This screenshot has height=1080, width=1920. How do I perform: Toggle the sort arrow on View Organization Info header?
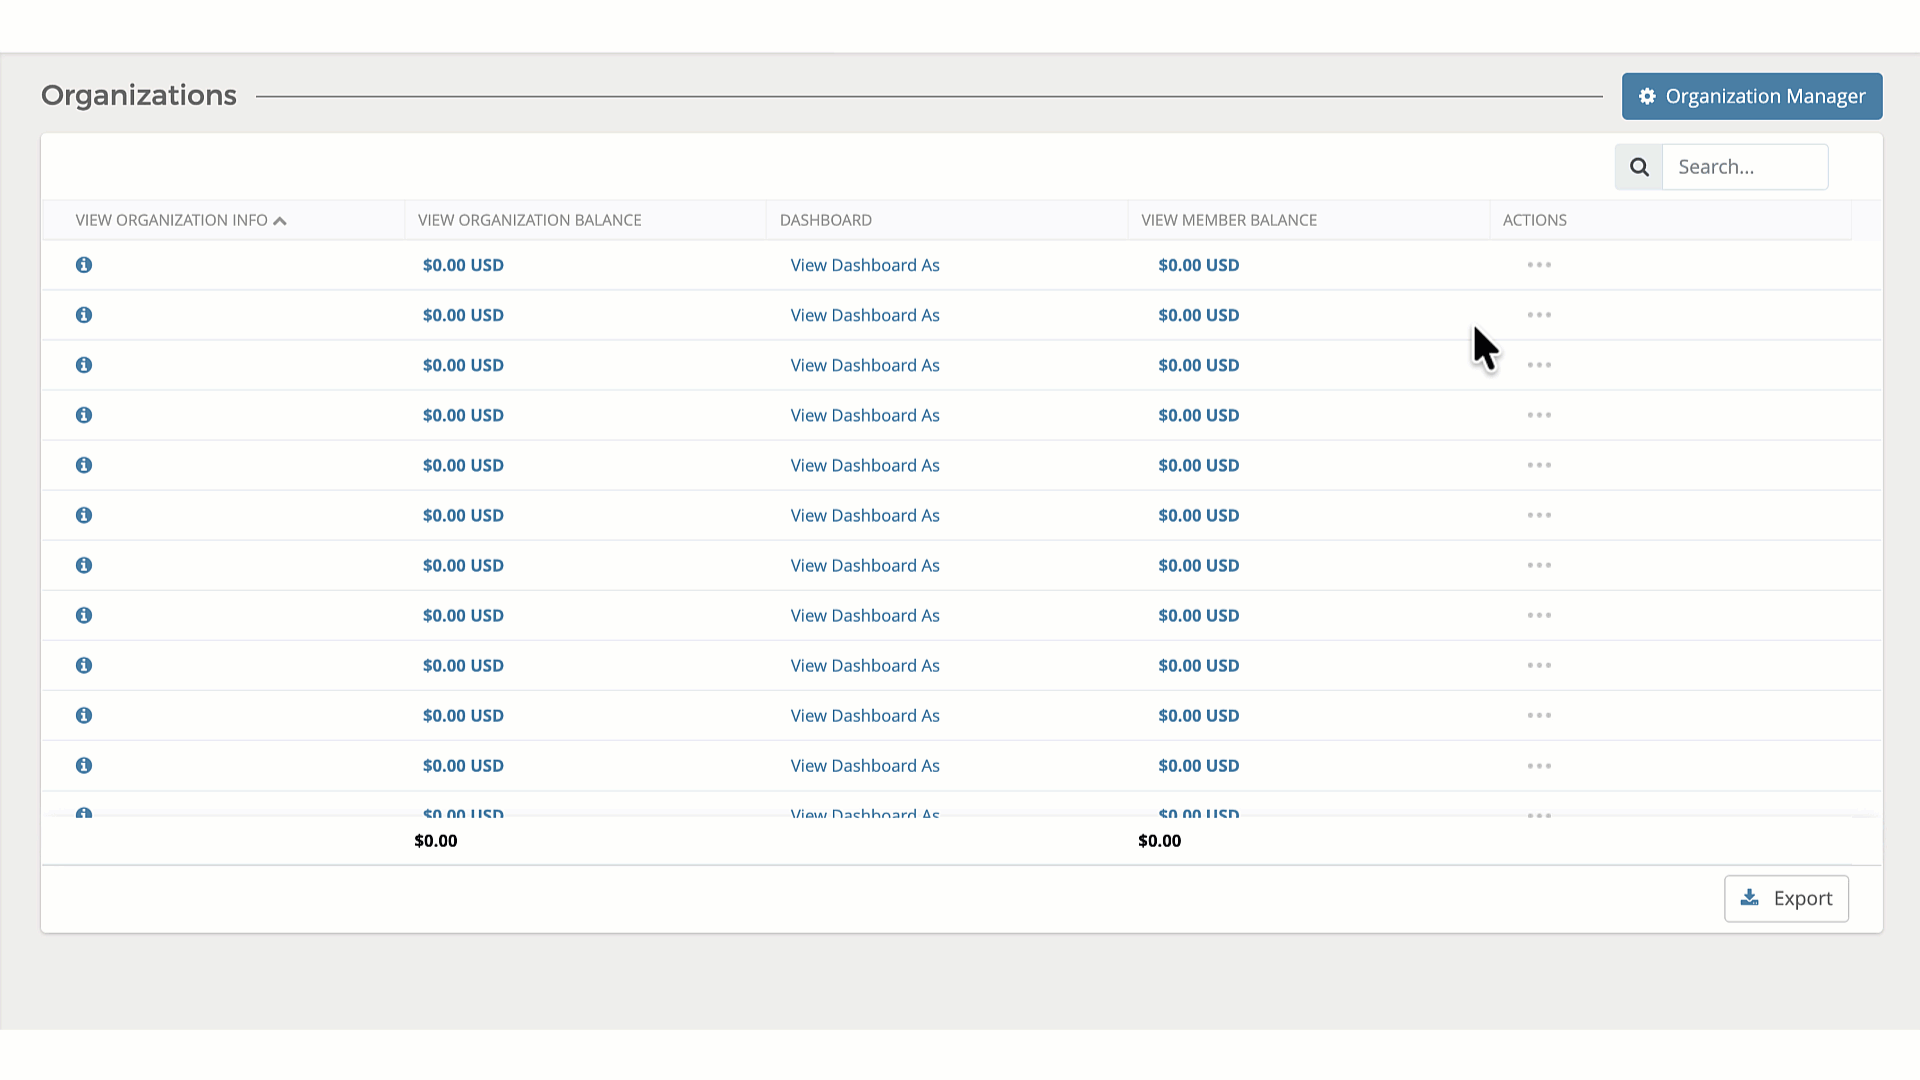(x=280, y=220)
